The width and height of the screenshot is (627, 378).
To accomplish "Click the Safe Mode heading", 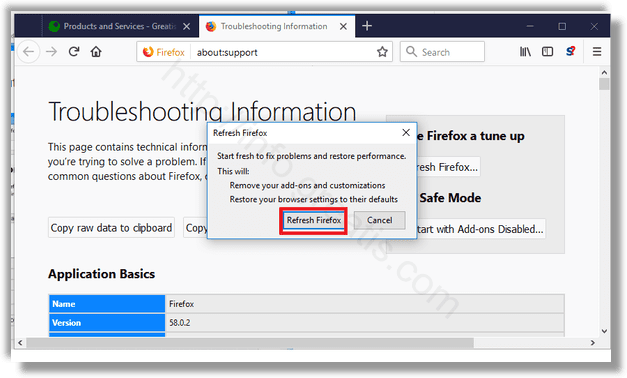I will [x=450, y=198].
